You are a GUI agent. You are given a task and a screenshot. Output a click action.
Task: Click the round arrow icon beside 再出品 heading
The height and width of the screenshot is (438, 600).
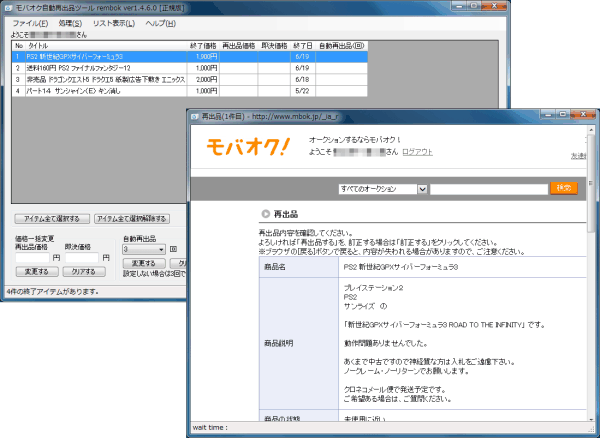266,214
